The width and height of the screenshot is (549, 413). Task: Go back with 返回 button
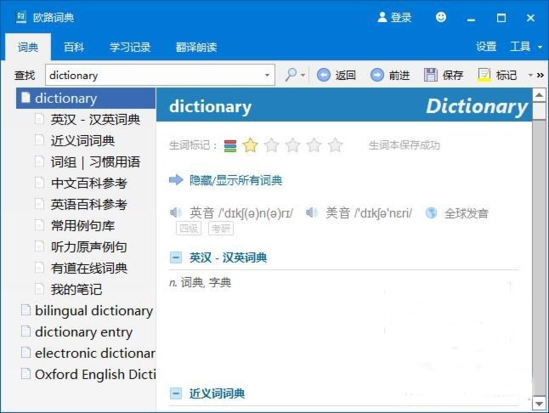pyautogui.click(x=336, y=75)
